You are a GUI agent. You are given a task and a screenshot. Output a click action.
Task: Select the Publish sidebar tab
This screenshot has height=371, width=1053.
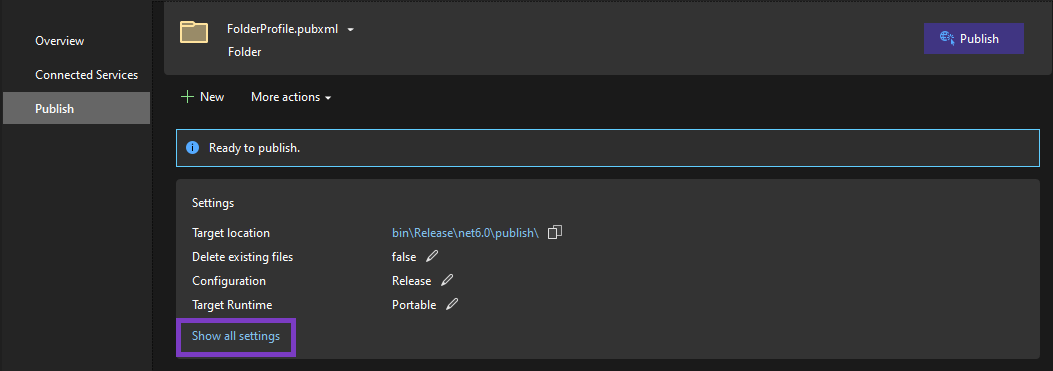76,108
